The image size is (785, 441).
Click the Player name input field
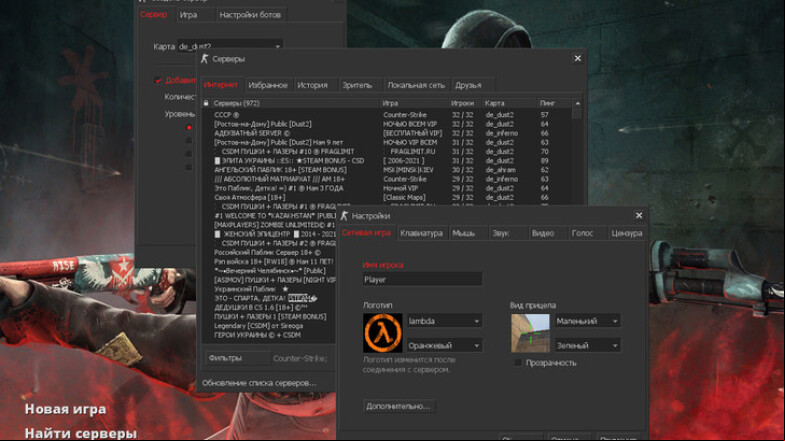(x=422, y=279)
